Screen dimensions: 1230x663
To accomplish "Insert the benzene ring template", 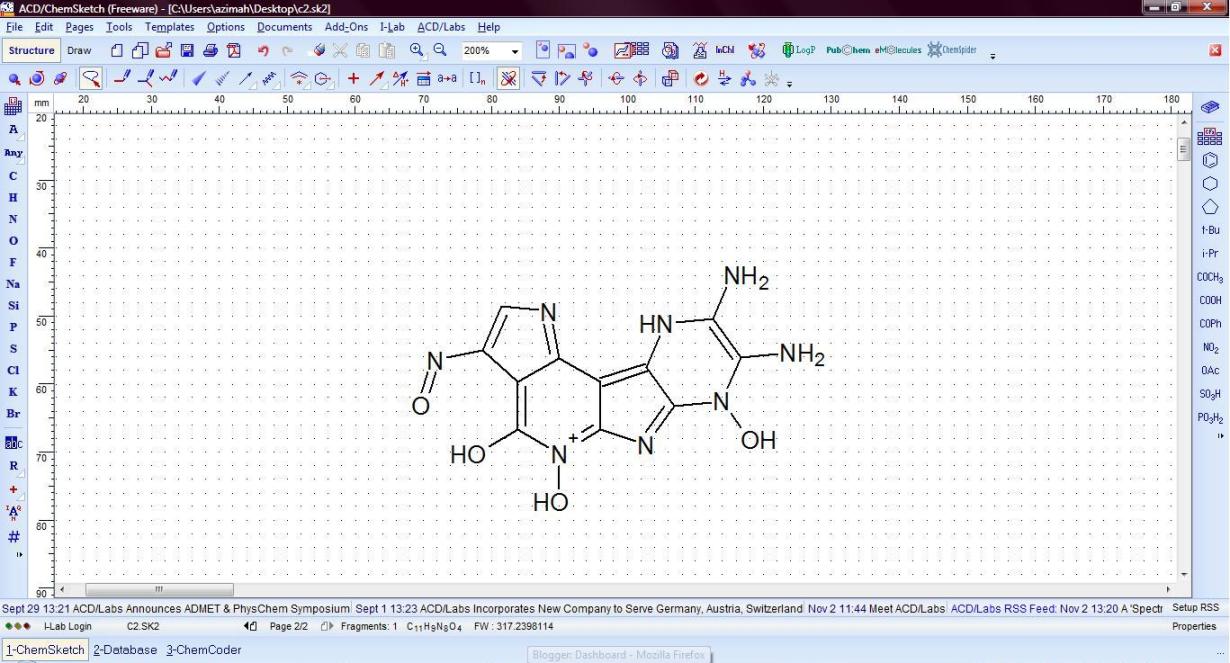I will (x=1210, y=160).
